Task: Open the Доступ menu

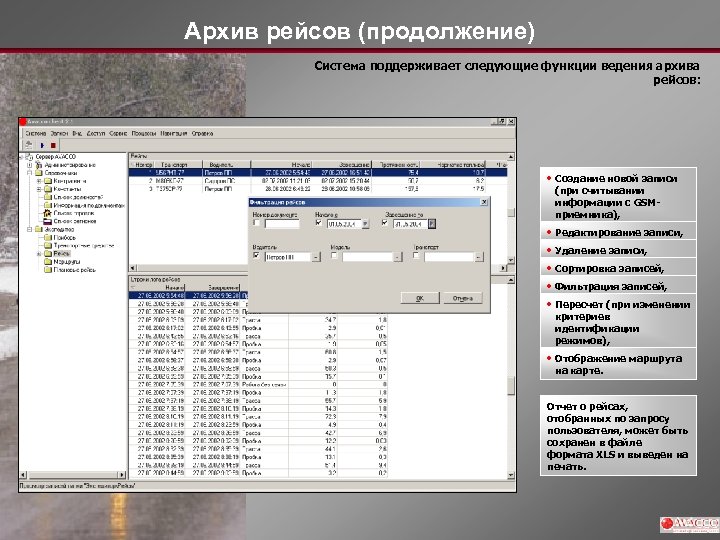Action: point(96,133)
